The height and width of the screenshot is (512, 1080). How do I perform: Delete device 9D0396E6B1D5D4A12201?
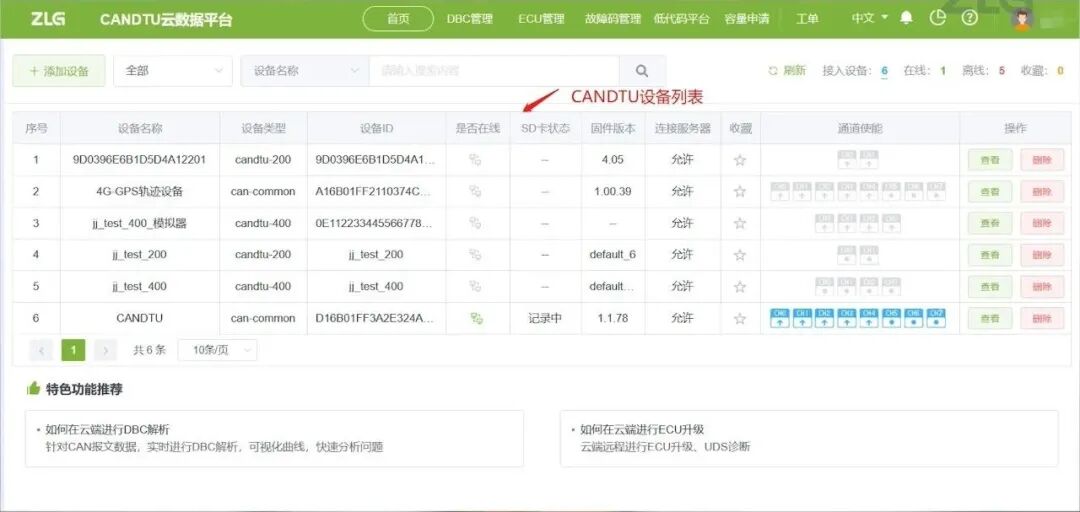pos(1042,160)
